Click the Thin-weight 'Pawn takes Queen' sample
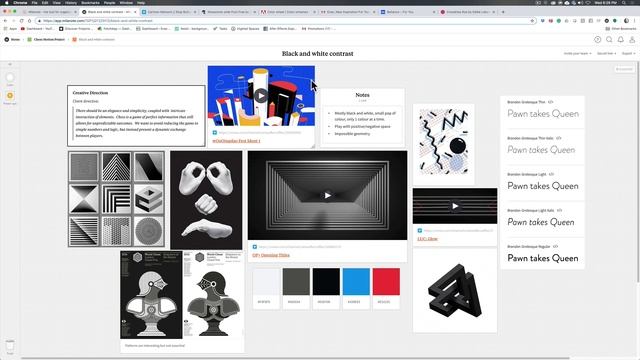The width and height of the screenshot is (640, 360). pos(543,113)
